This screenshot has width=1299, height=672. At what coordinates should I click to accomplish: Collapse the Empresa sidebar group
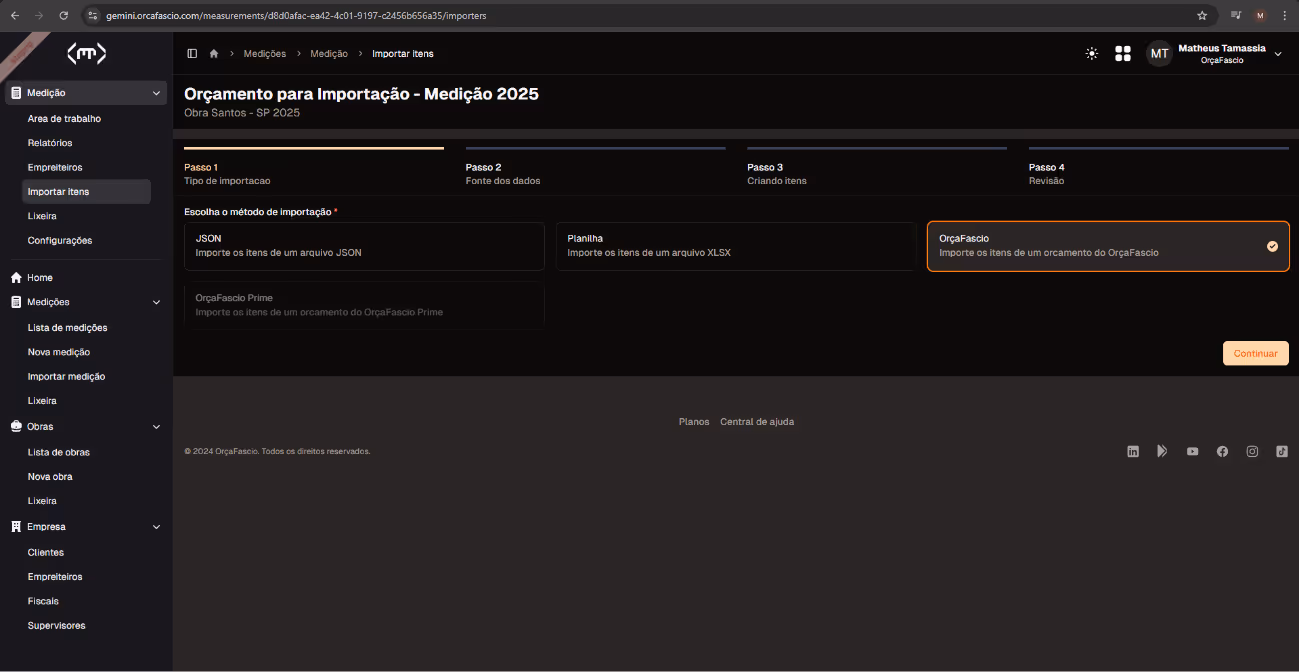pos(156,527)
